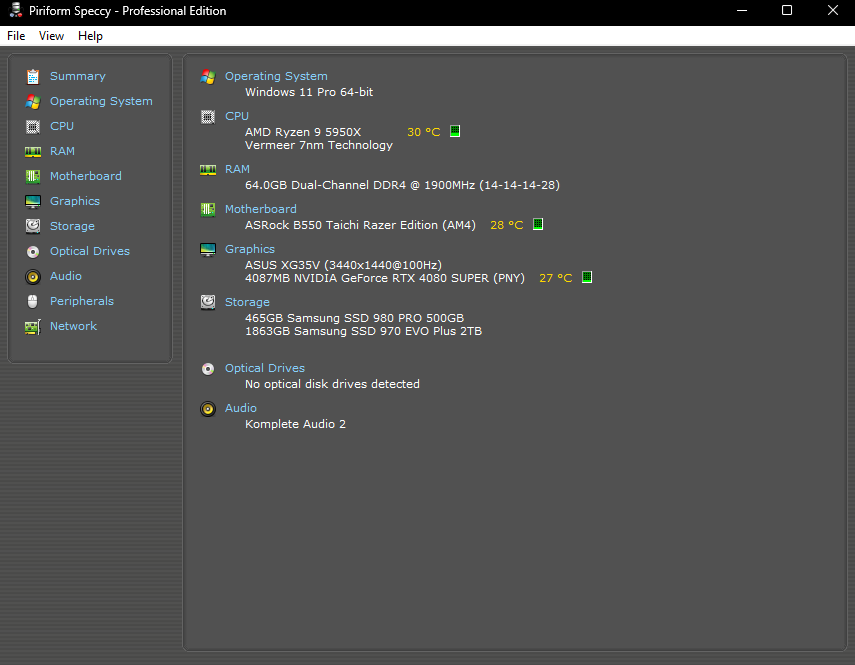Click the 30 °C CPU temperature value
Image resolution: width=855 pixels, height=665 pixels.
coord(424,132)
